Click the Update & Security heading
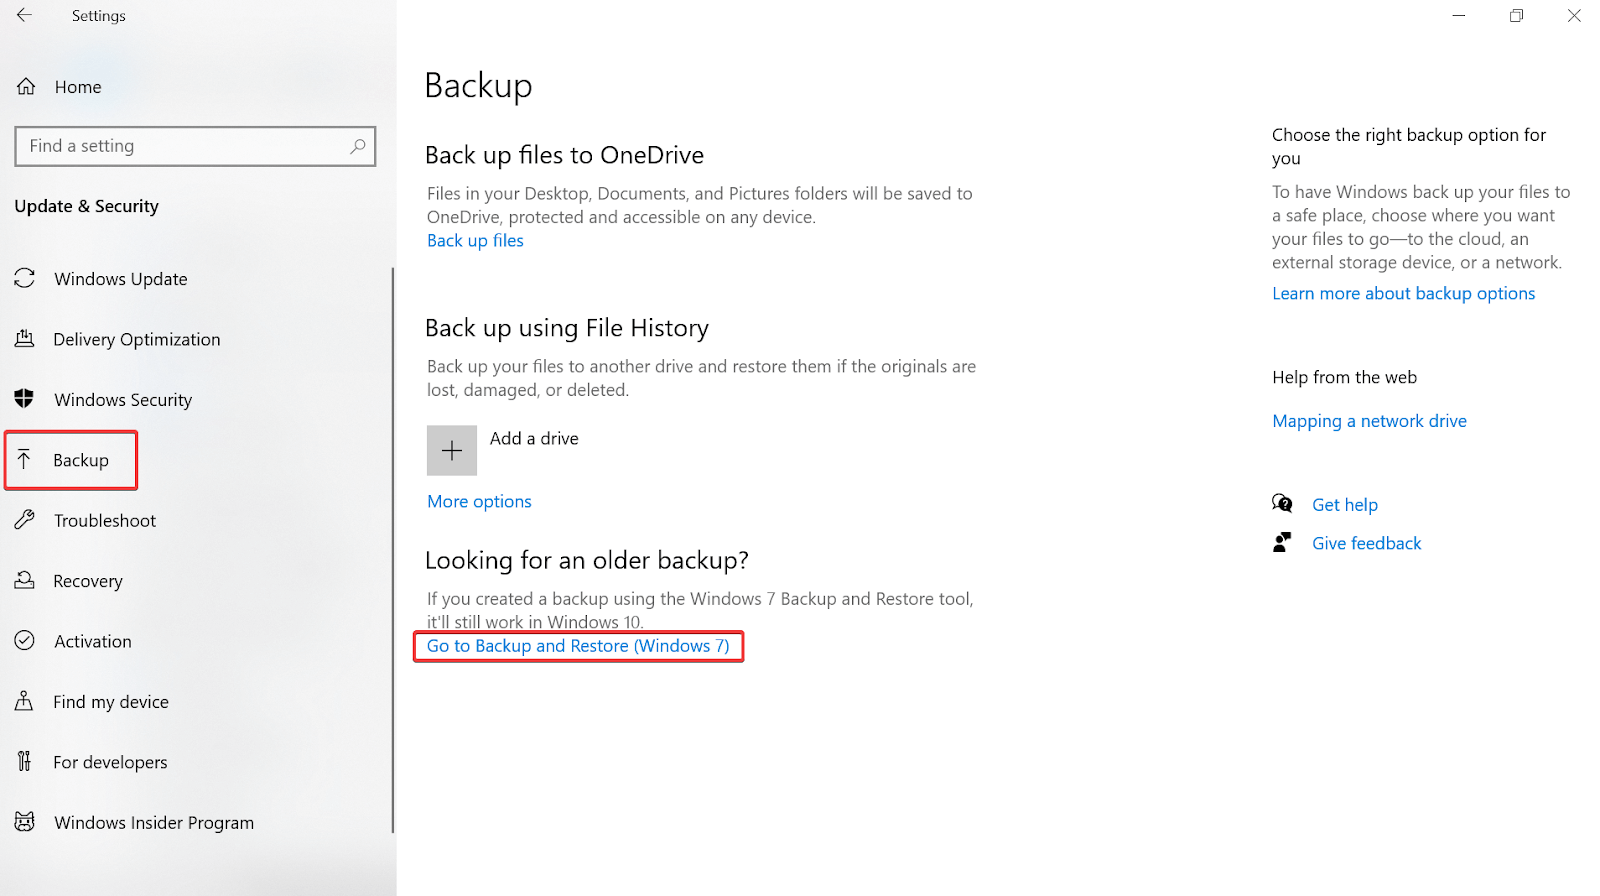 tap(86, 206)
